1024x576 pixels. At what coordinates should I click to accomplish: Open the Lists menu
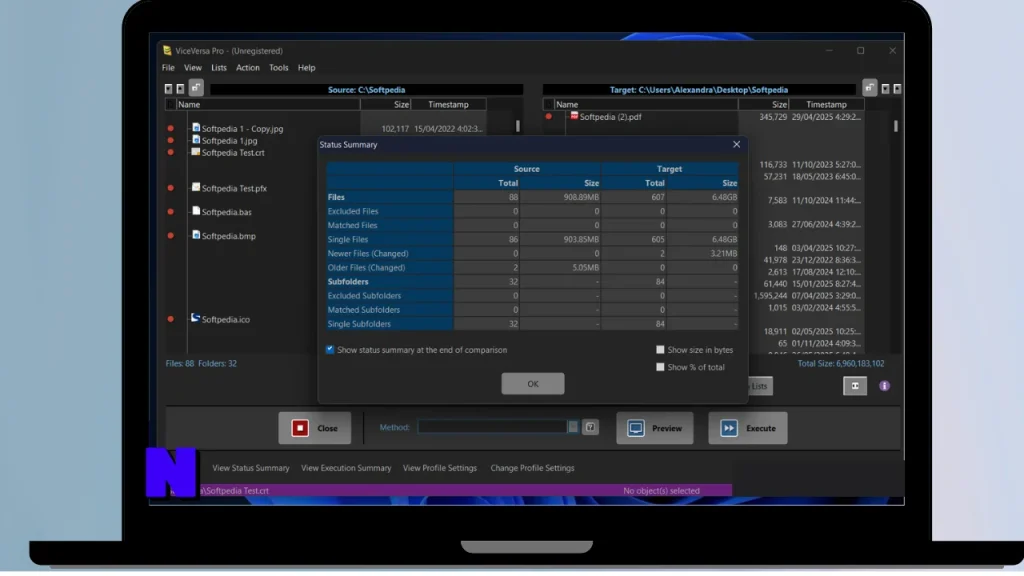tap(219, 67)
